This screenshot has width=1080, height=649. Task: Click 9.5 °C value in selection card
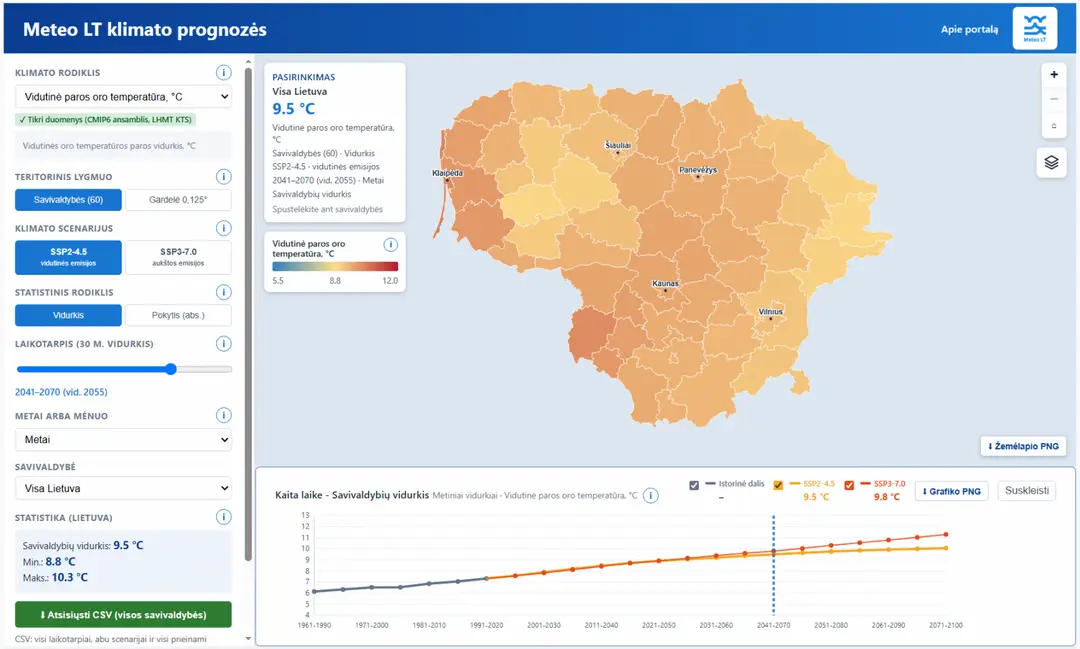point(293,109)
